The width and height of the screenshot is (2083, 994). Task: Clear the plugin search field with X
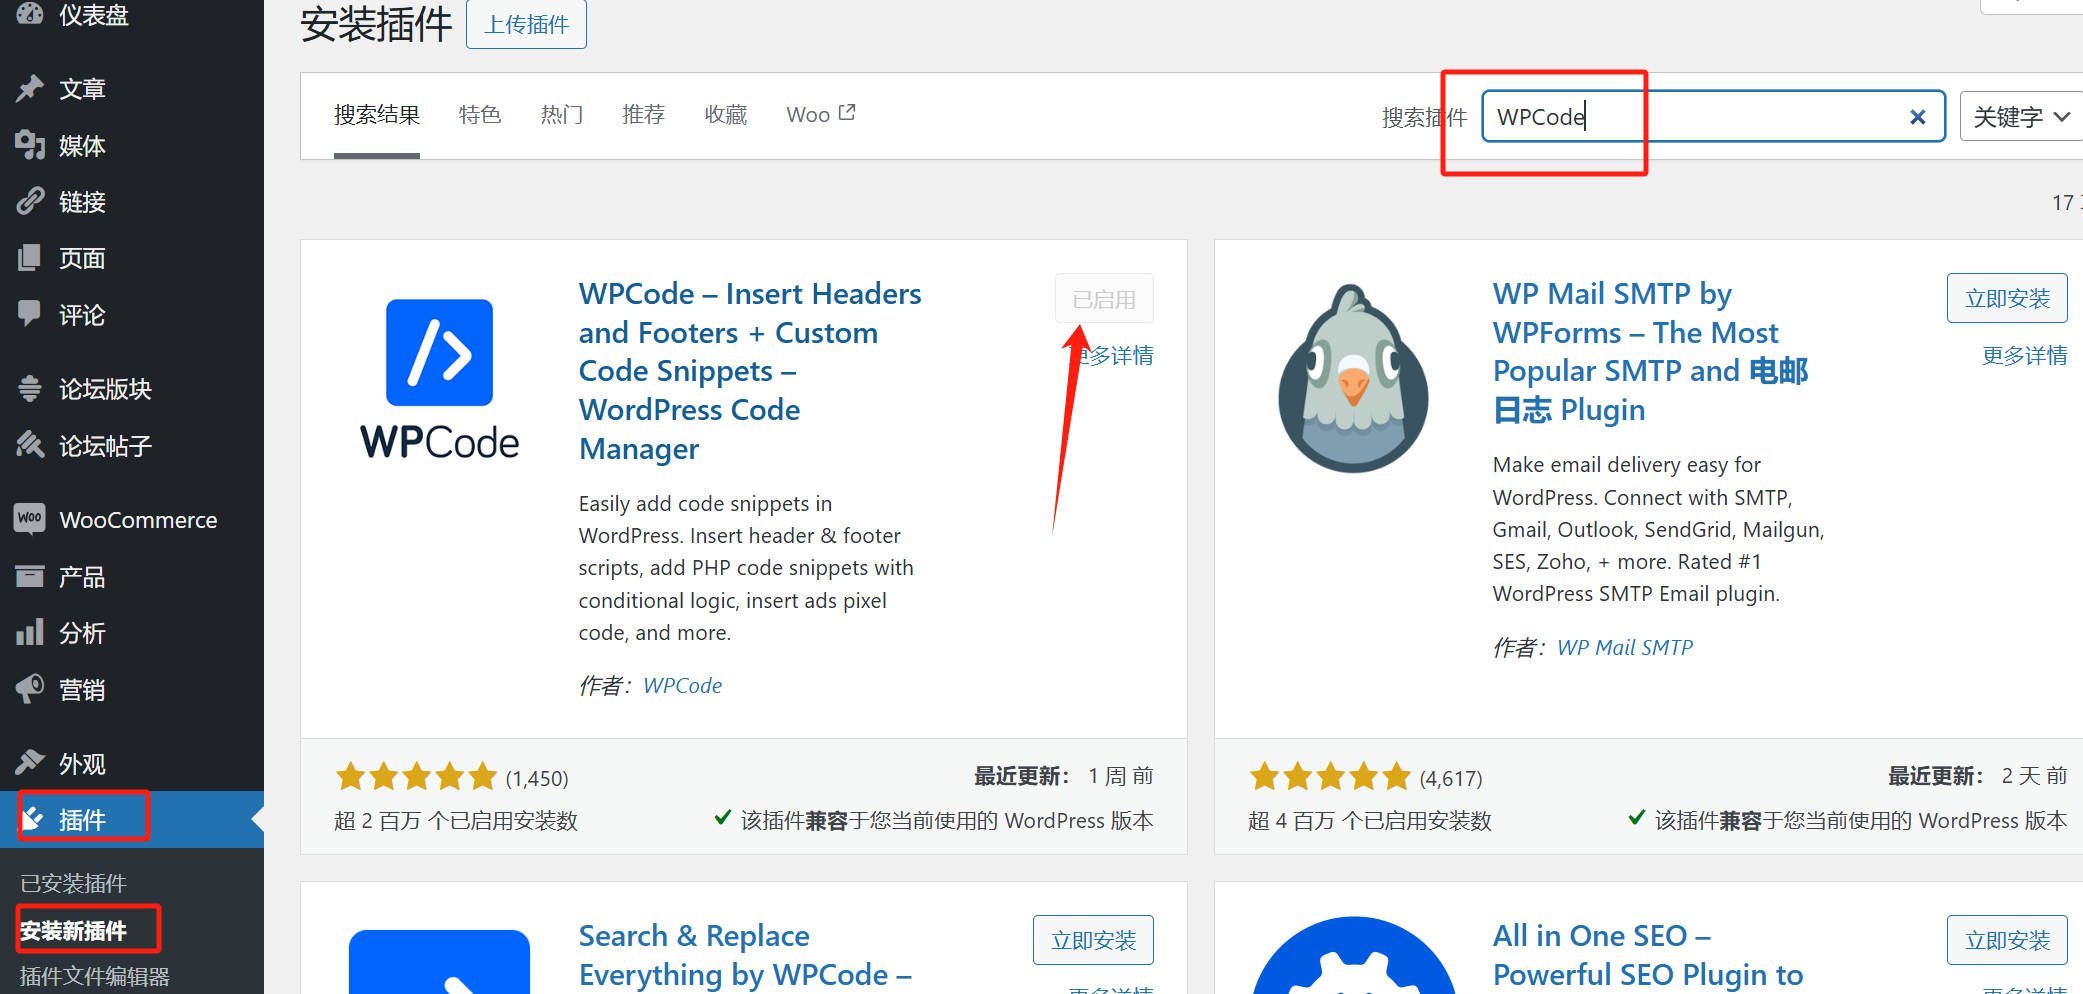point(1917,117)
